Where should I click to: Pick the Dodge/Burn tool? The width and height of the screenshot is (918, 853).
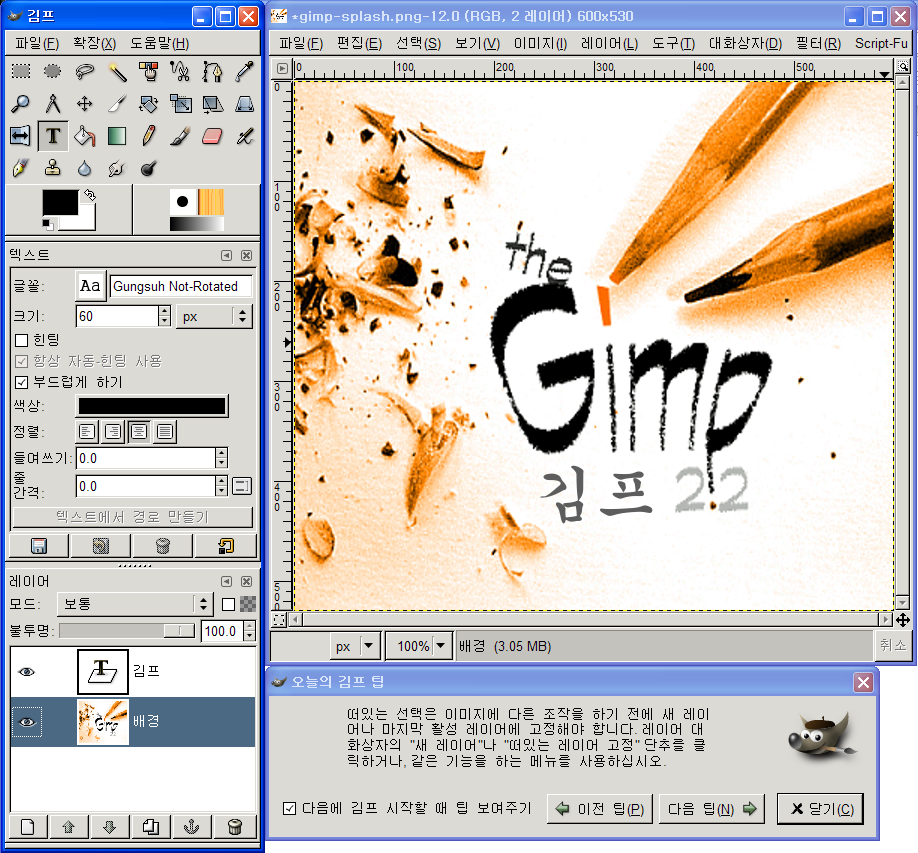pyautogui.click(x=149, y=169)
